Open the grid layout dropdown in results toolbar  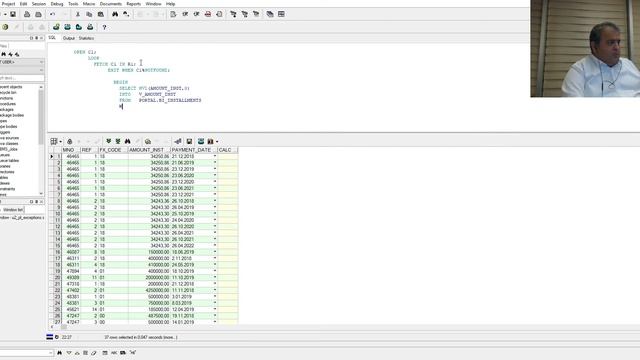pos(61,142)
